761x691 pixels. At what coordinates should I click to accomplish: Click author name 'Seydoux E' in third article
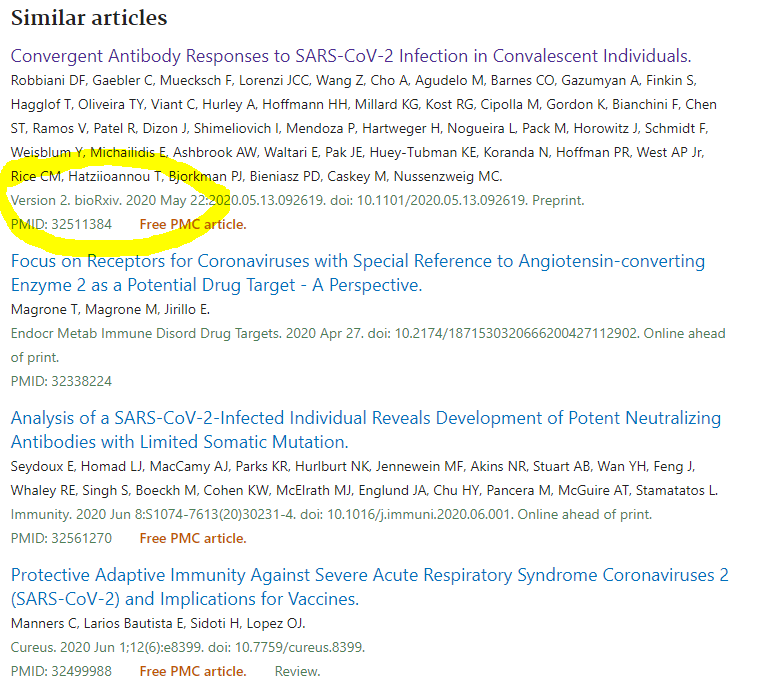(42, 466)
